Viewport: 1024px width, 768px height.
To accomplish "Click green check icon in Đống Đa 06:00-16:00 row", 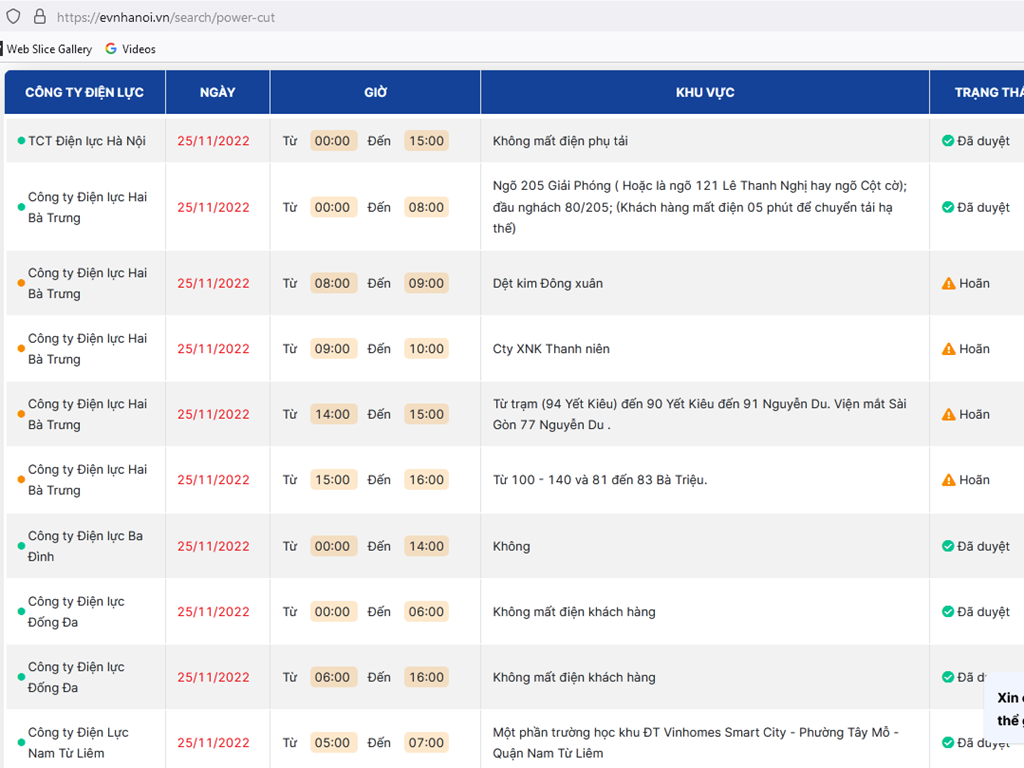I will (948, 677).
